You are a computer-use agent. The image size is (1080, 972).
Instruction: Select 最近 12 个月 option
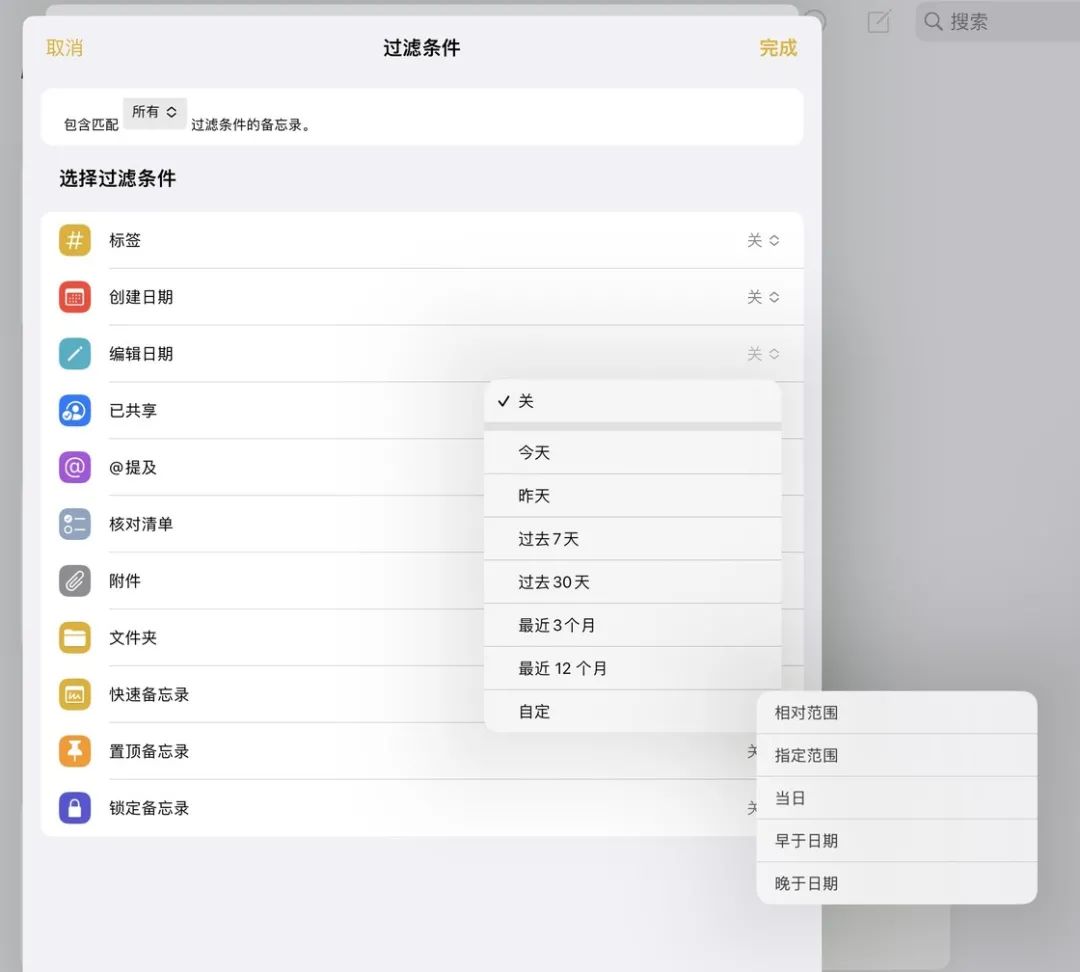click(x=632, y=668)
